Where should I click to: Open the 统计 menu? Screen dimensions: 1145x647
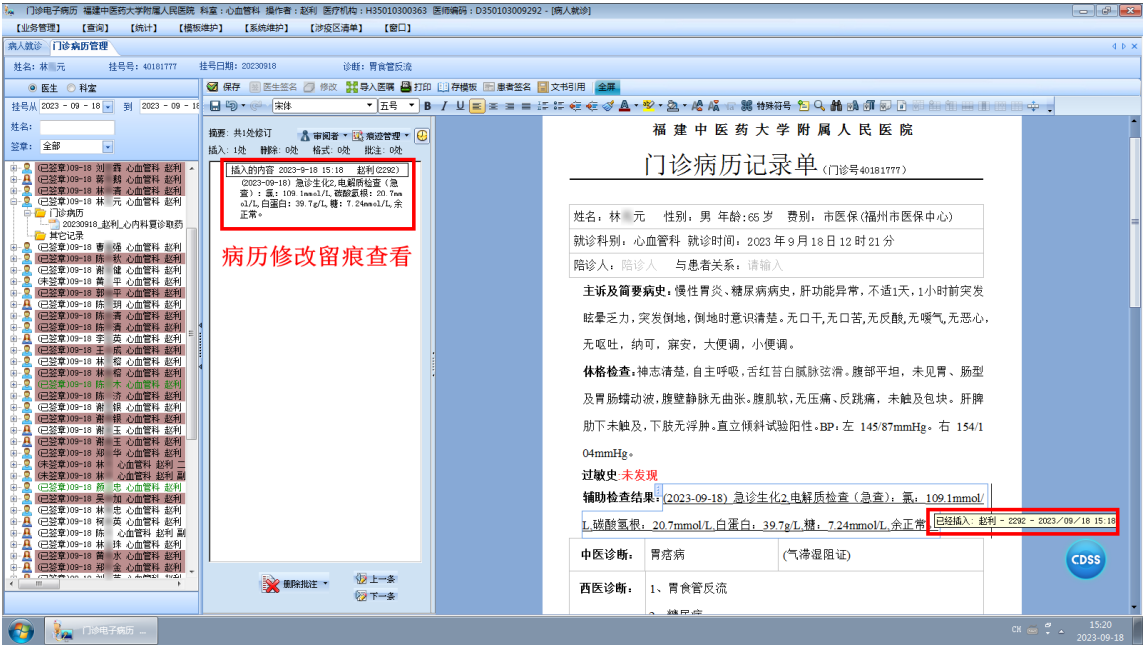coord(144,28)
